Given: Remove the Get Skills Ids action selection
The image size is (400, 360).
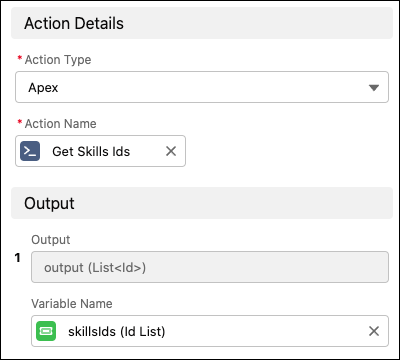Looking at the screenshot, I should (x=171, y=151).
